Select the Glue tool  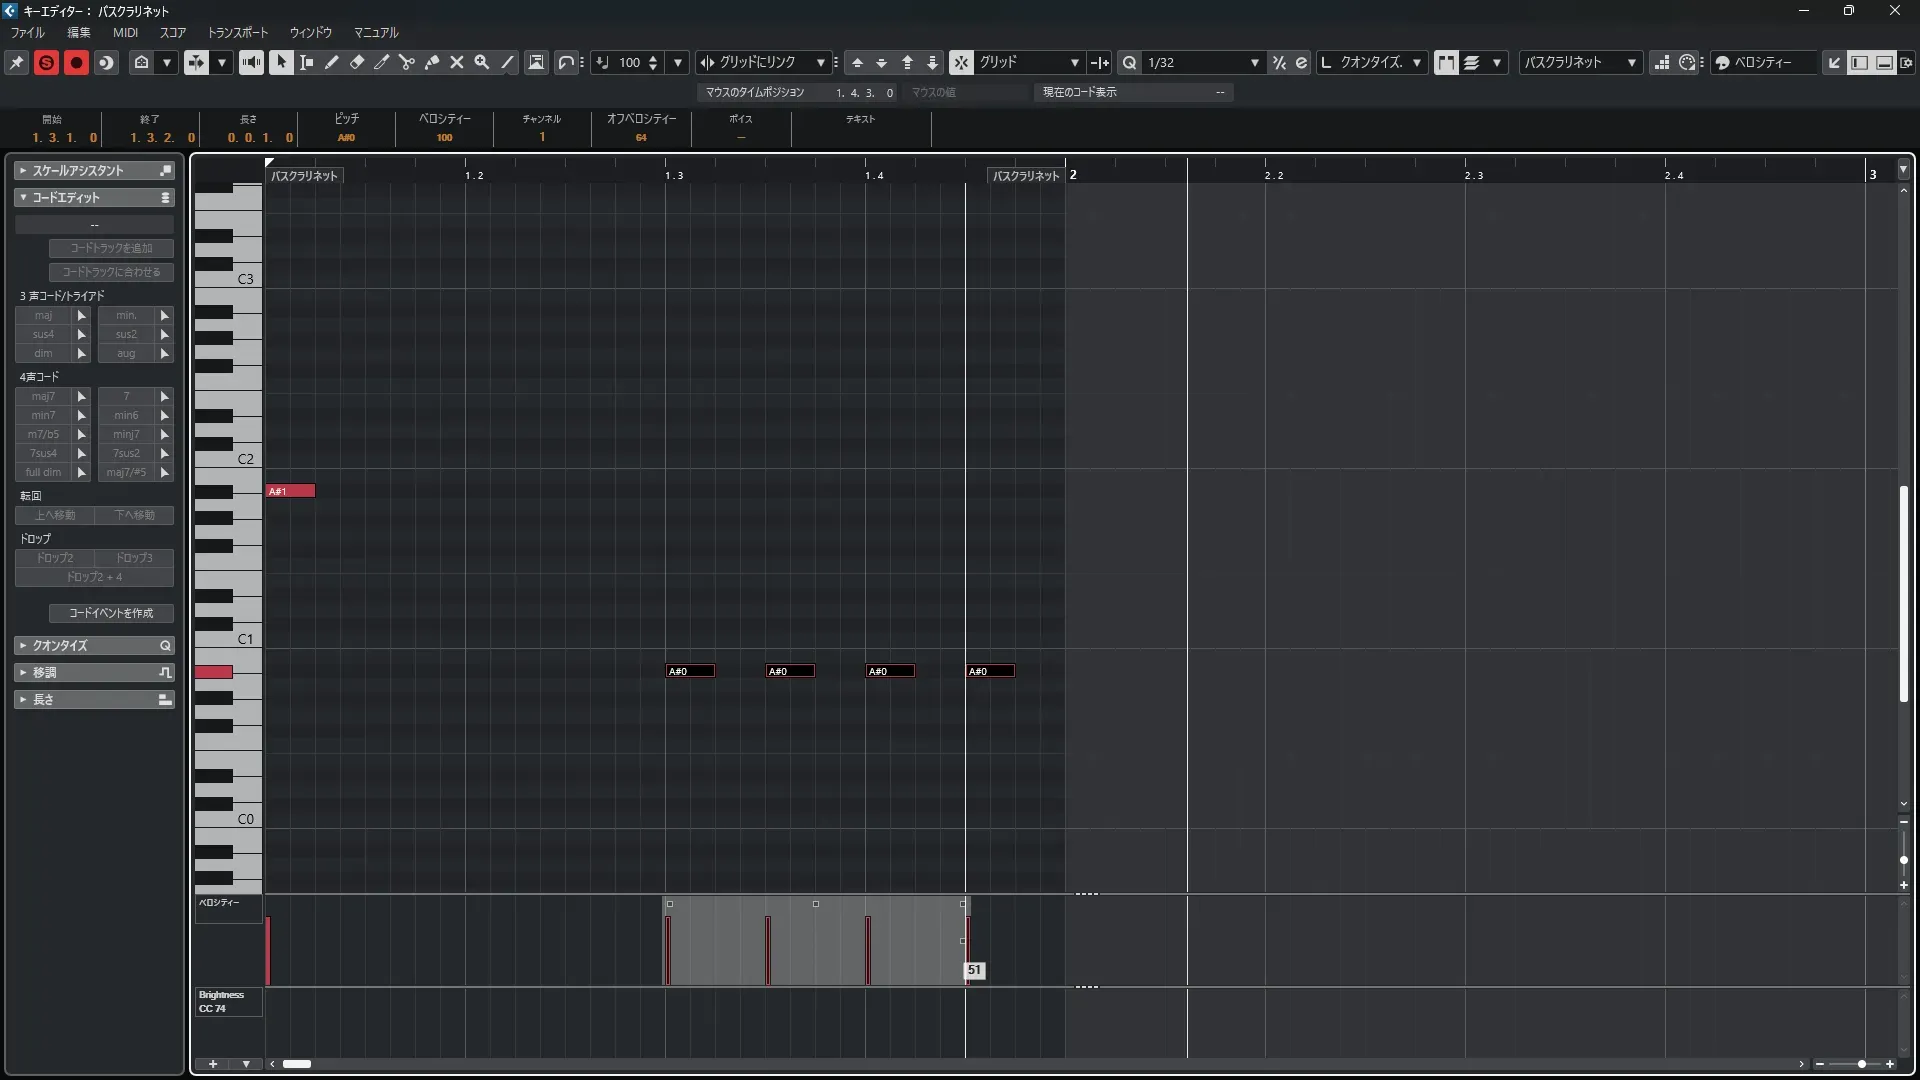click(432, 62)
